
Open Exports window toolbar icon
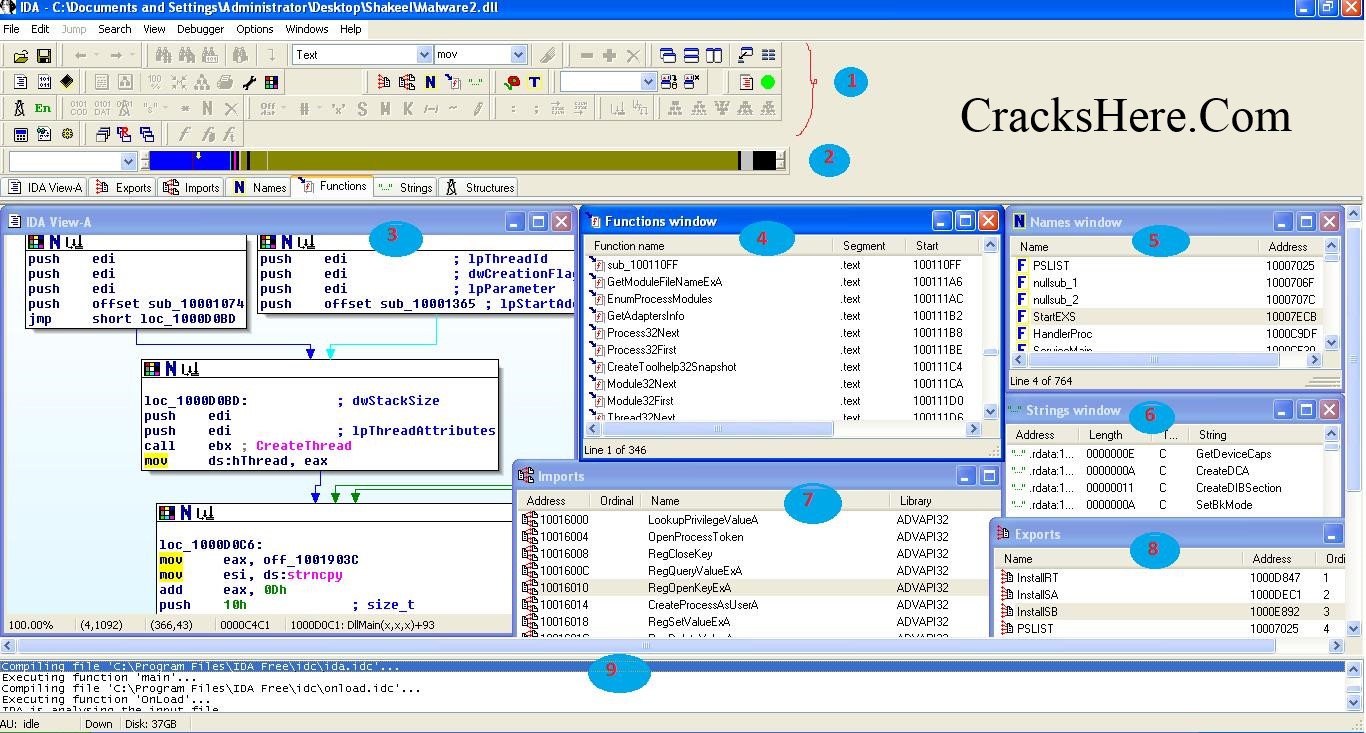pyautogui.click(x=384, y=82)
